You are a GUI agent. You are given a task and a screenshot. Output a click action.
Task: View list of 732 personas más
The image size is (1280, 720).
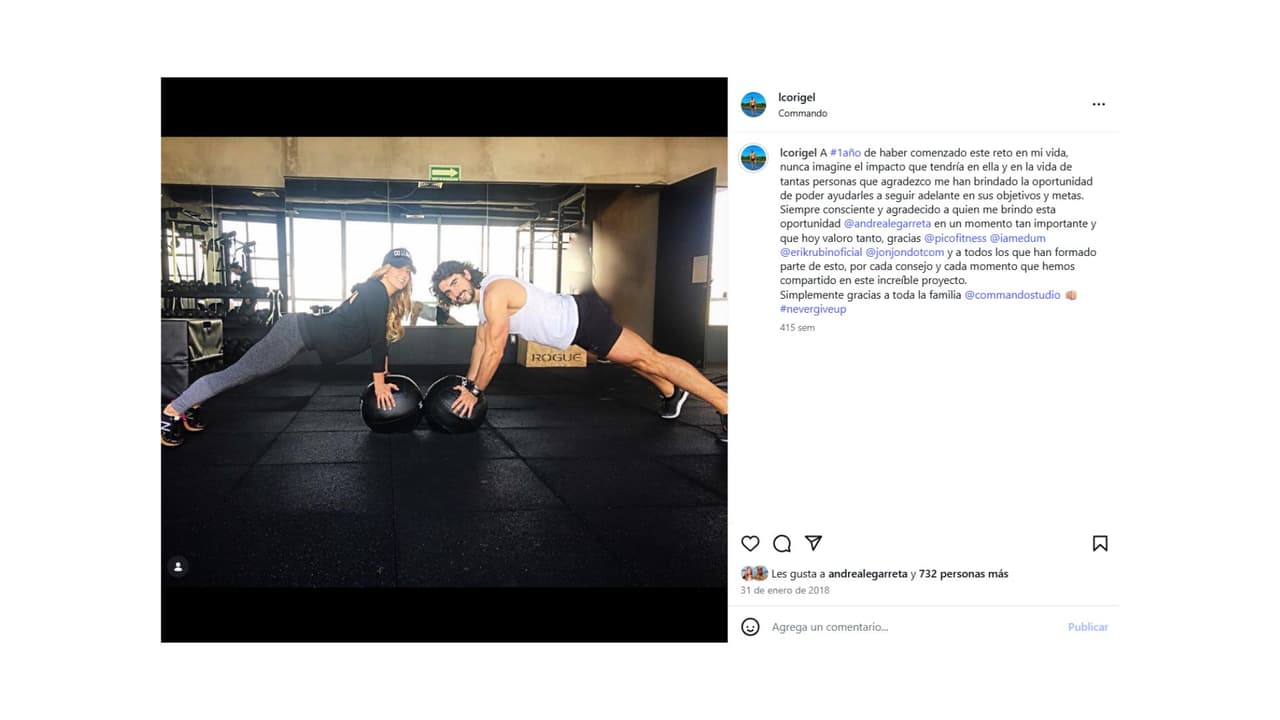(x=964, y=574)
